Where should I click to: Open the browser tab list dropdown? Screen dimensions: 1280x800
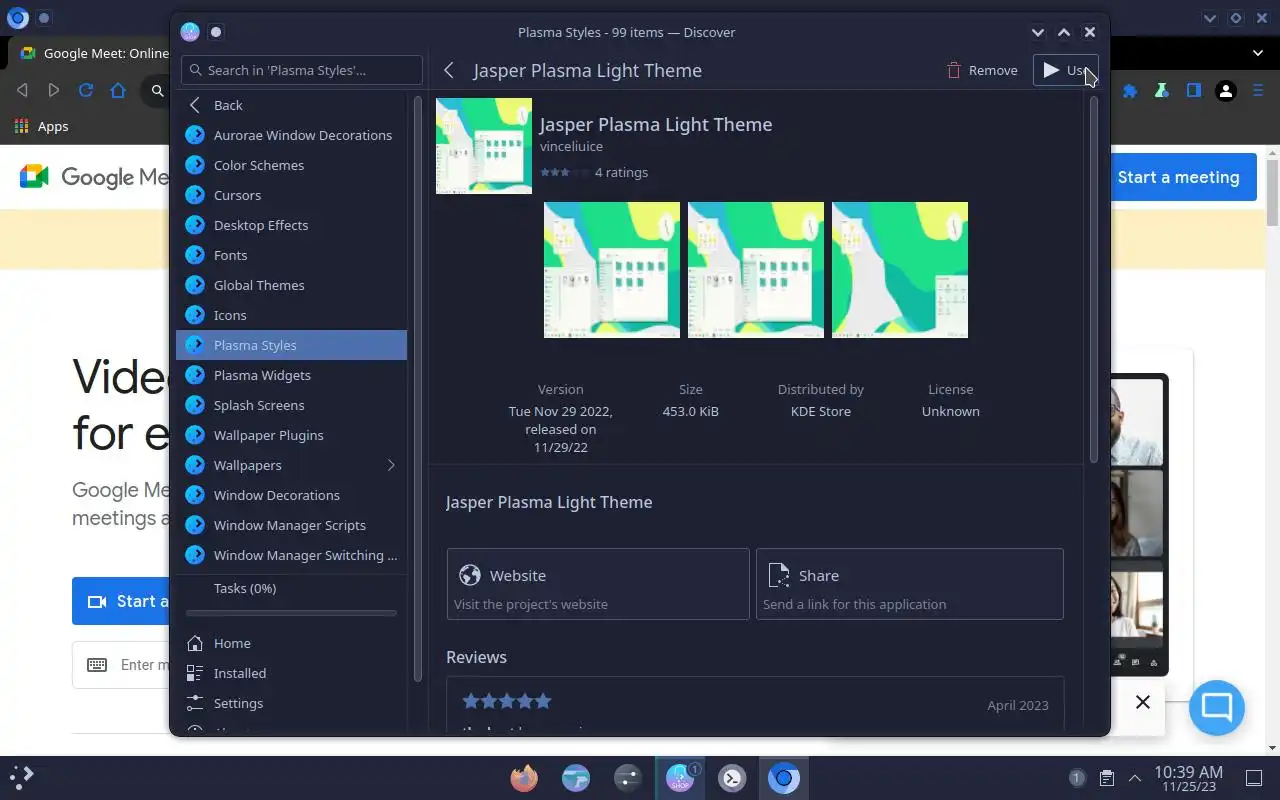(x=1258, y=53)
